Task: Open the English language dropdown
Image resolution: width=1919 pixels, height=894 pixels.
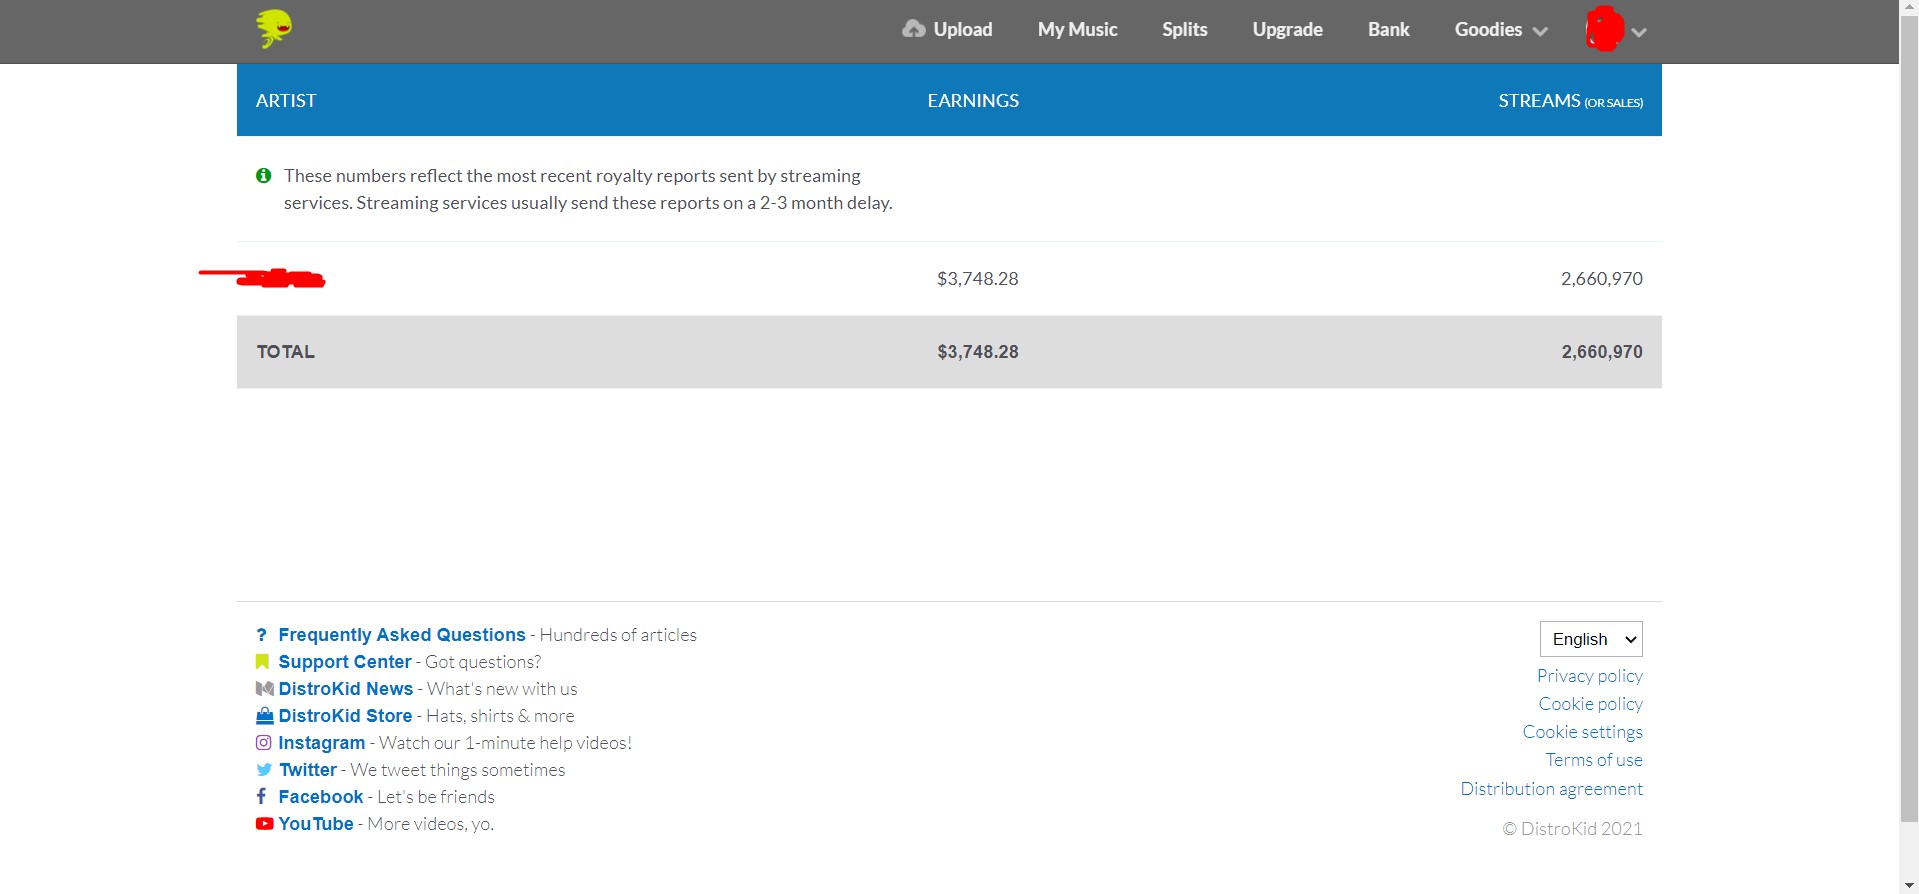Action: click(x=1591, y=639)
